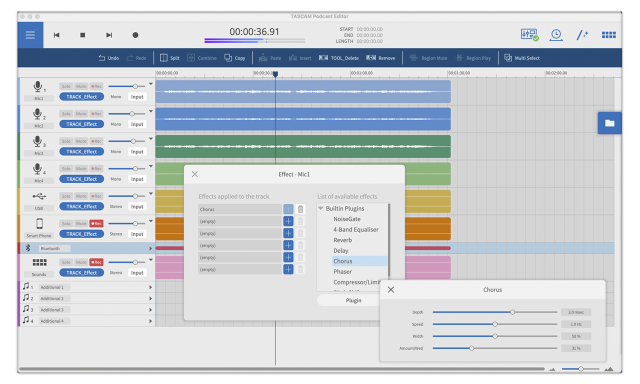
Task: Click the Remove tool
Action: [x=380, y=58]
